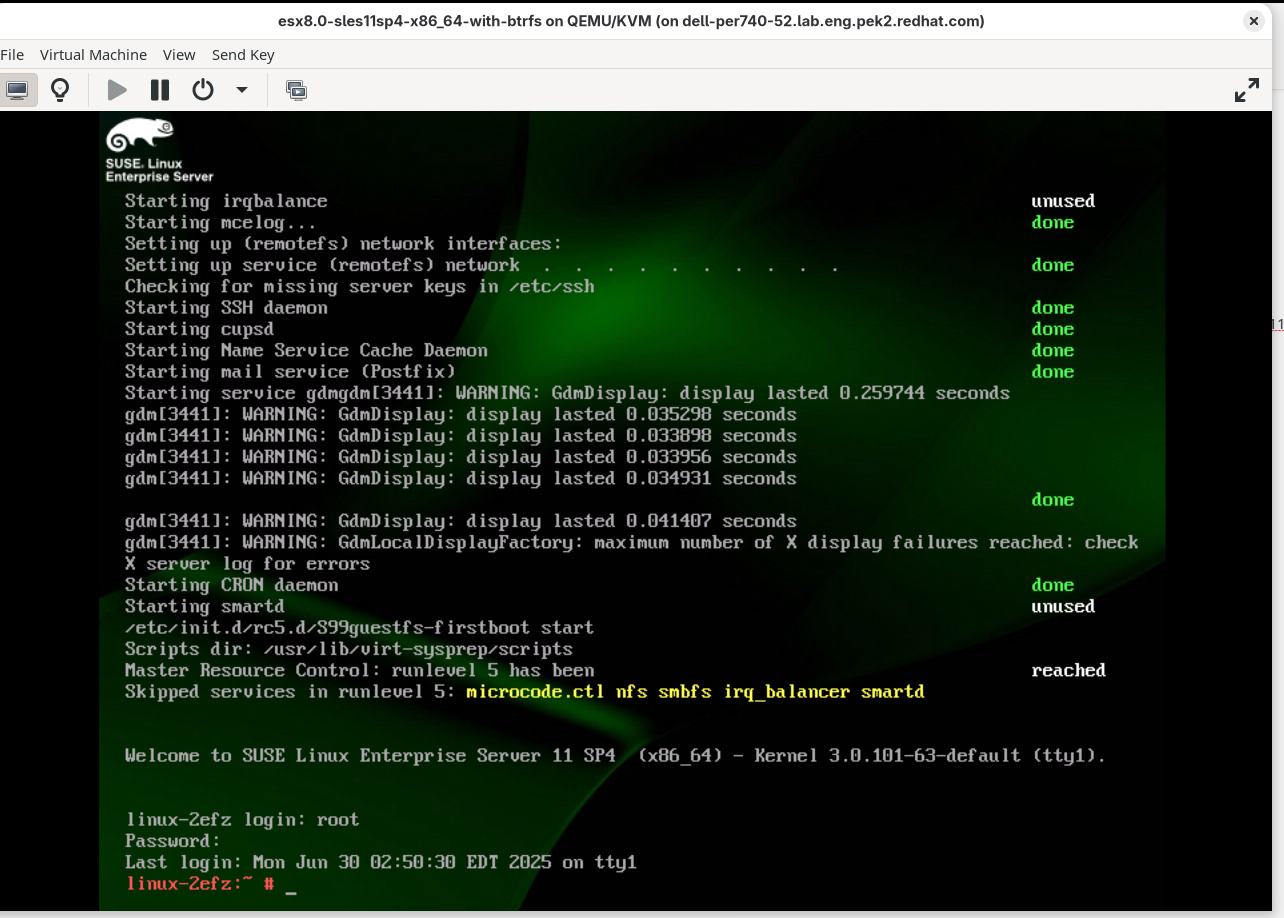
Task: Click 'reached' status for runlevel 5
Action: click(1068, 671)
